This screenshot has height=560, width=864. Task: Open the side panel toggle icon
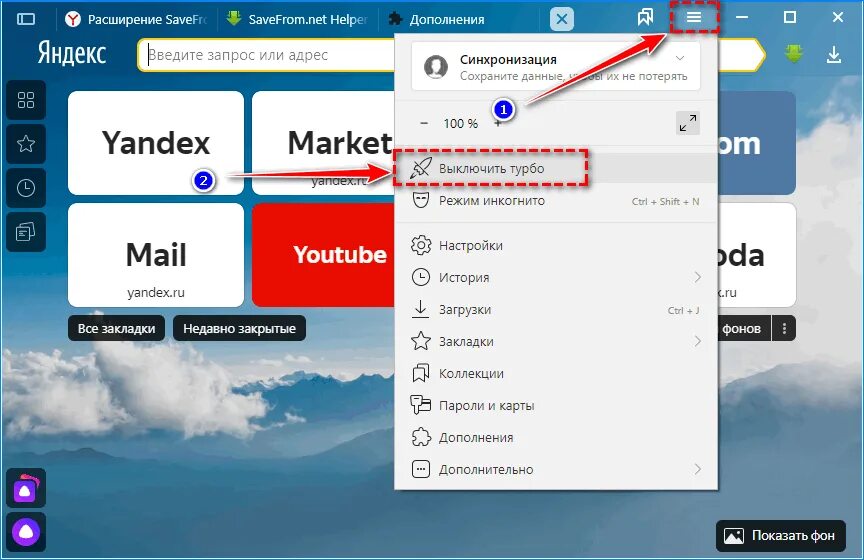[x=26, y=19]
